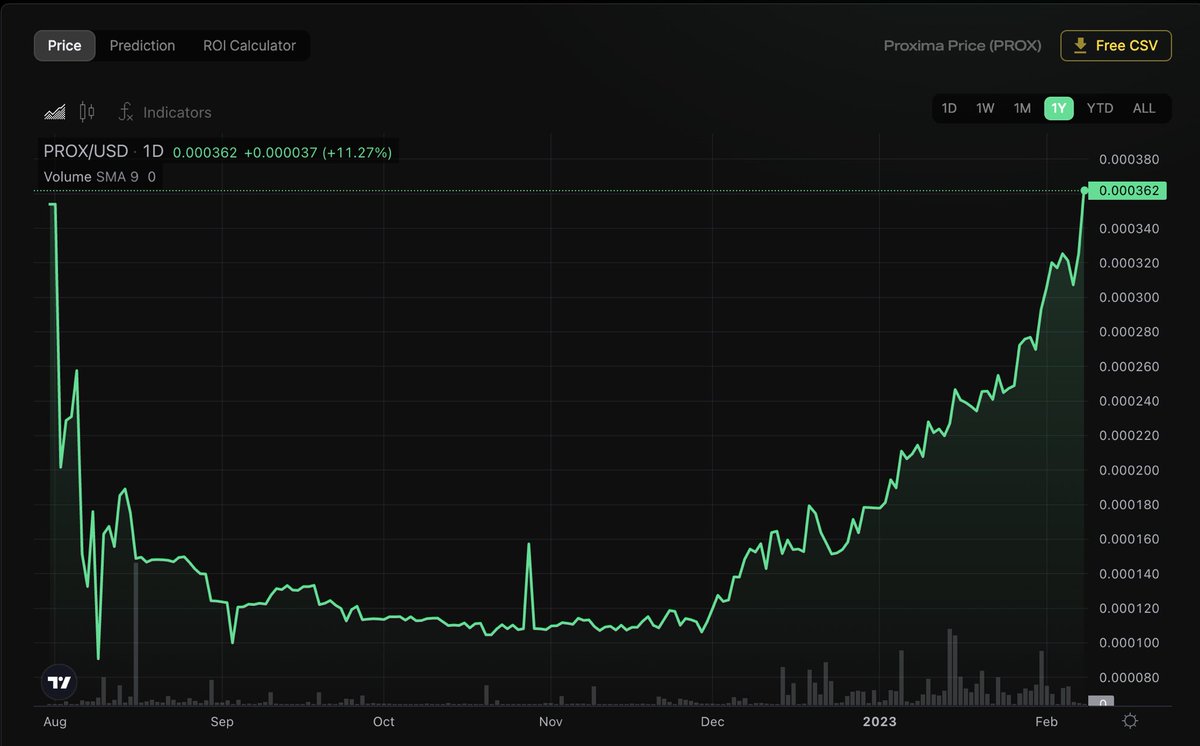Open the Indicators fx menu
The width and height of the screenshot is (1200, 746).
pos(126,112)
